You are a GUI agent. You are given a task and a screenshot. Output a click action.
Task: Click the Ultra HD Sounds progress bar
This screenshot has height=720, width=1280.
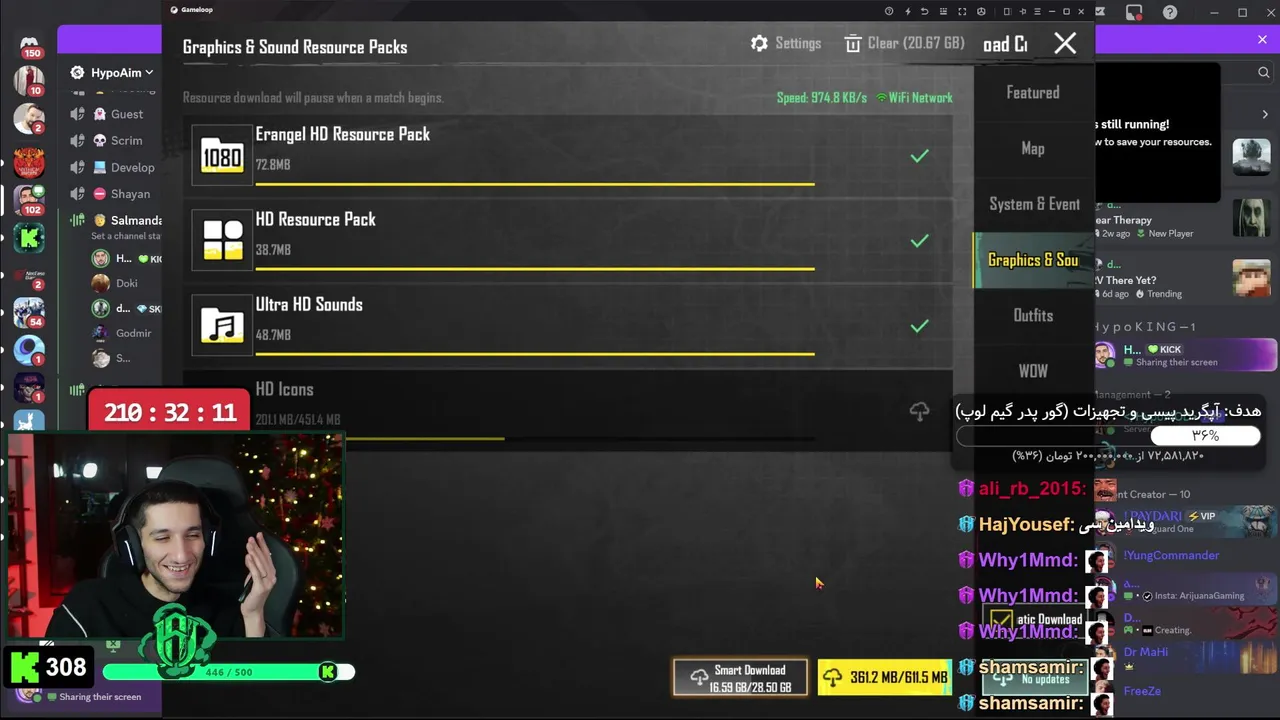pyautogui.click(x=535, y=354)
